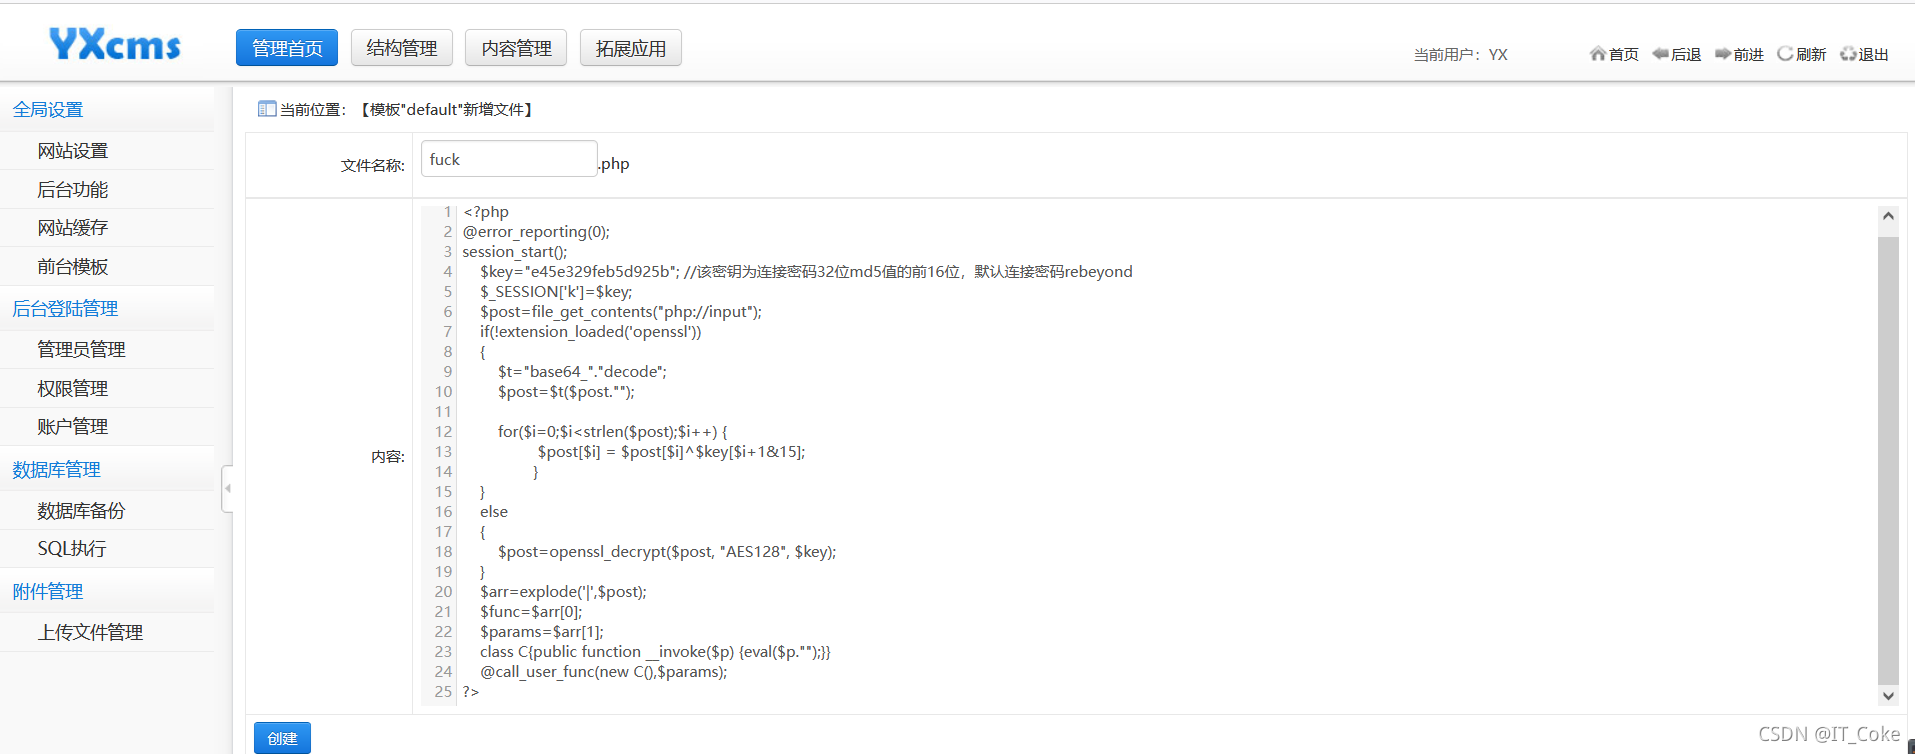Click the YXcms logo
The width and height of the screenshot is (1915, 754).
[115, 44]
